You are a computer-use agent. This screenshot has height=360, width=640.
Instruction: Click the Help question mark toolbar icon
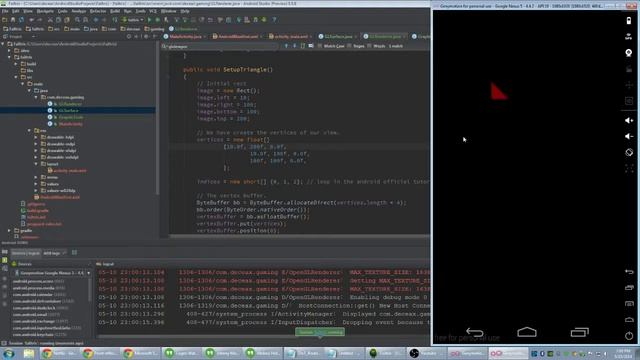(274, 20)
